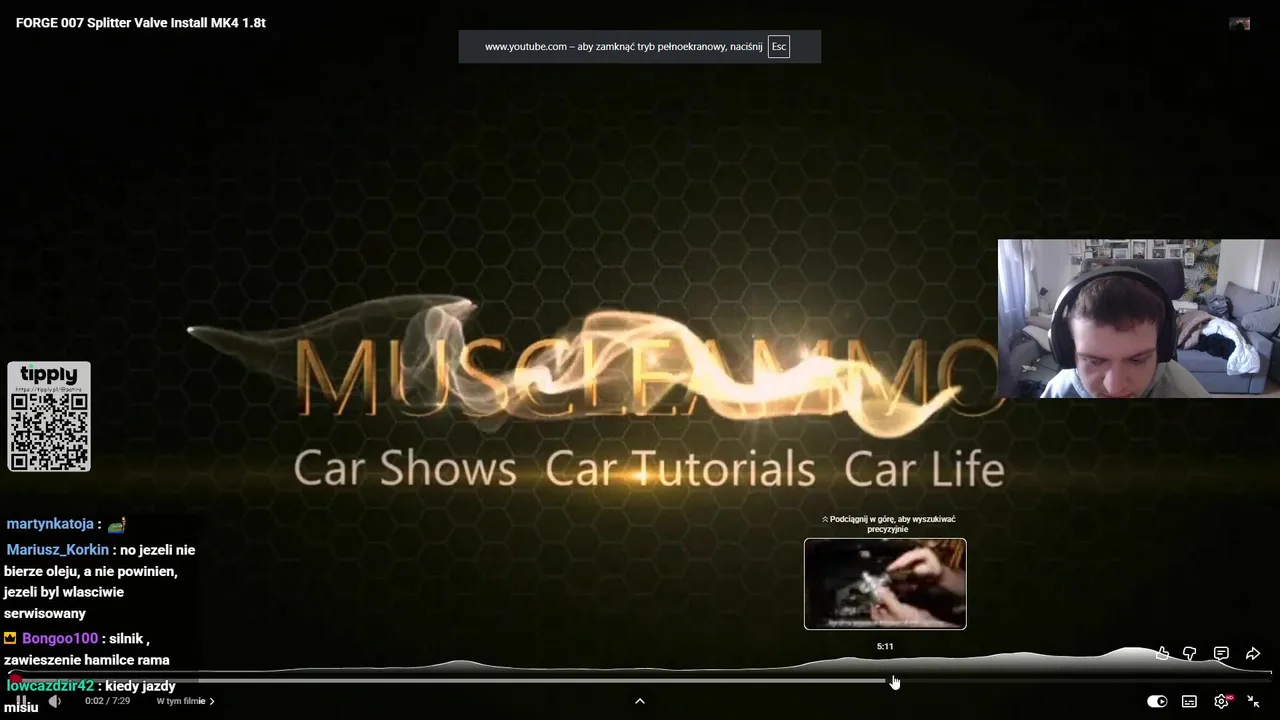Toggle the autoplay switch
Screen dimensions: 1280x720
pyautogui.click(x=1157, y=701)
